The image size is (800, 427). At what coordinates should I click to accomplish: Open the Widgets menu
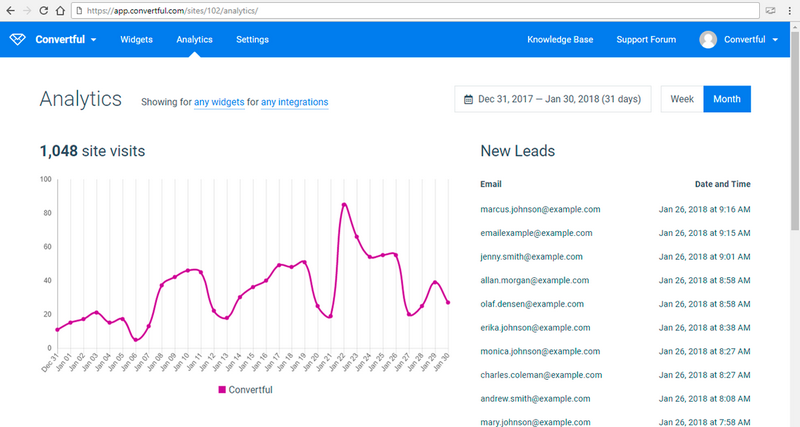coord(136,39)
